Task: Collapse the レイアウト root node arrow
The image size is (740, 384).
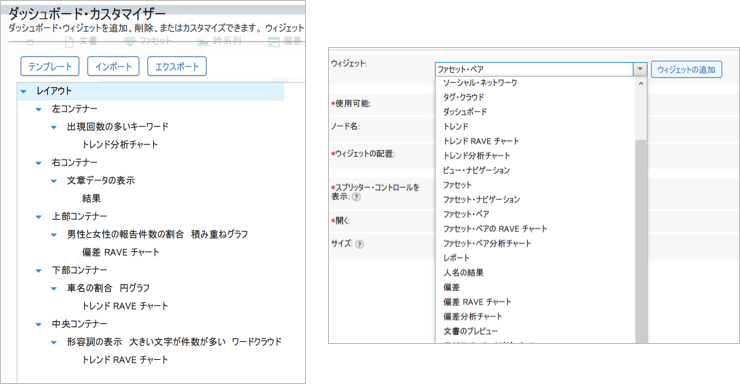Action: [x=24, y=92]
